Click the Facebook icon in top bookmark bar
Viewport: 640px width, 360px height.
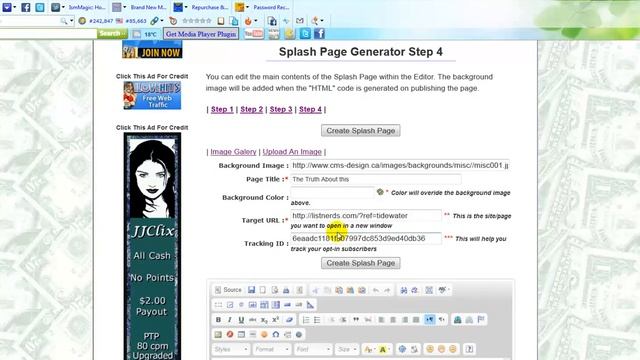pos(25,7)
